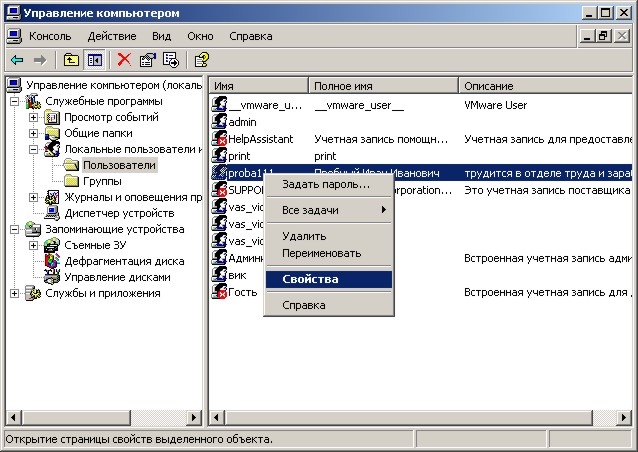Choose Свойства in the context menu

[310, 279]
